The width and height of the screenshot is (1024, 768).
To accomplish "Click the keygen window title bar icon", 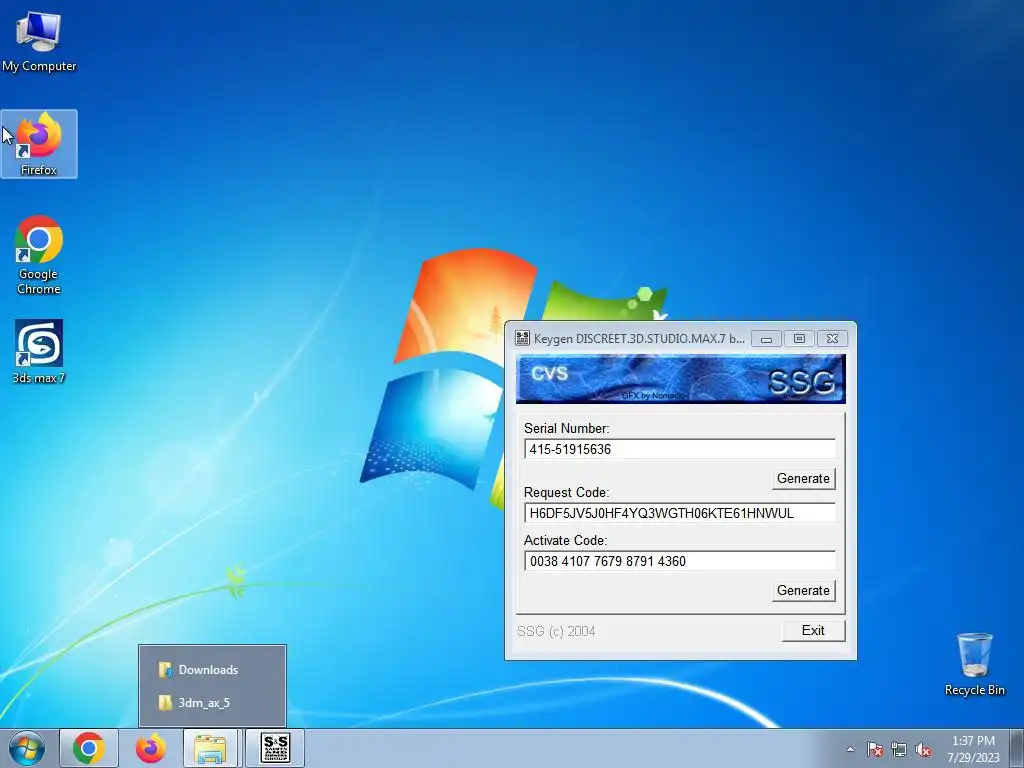I will (522, 338).
